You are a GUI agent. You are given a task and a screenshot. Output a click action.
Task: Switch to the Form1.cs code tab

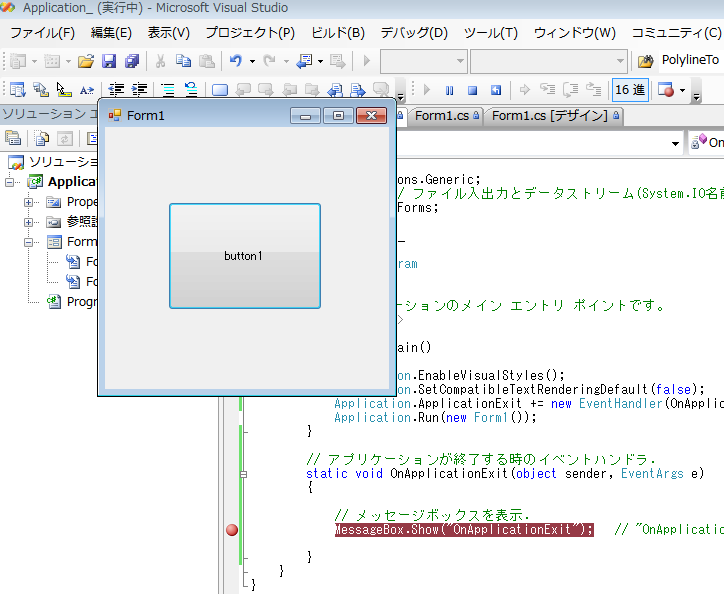(x=446, y=115)
